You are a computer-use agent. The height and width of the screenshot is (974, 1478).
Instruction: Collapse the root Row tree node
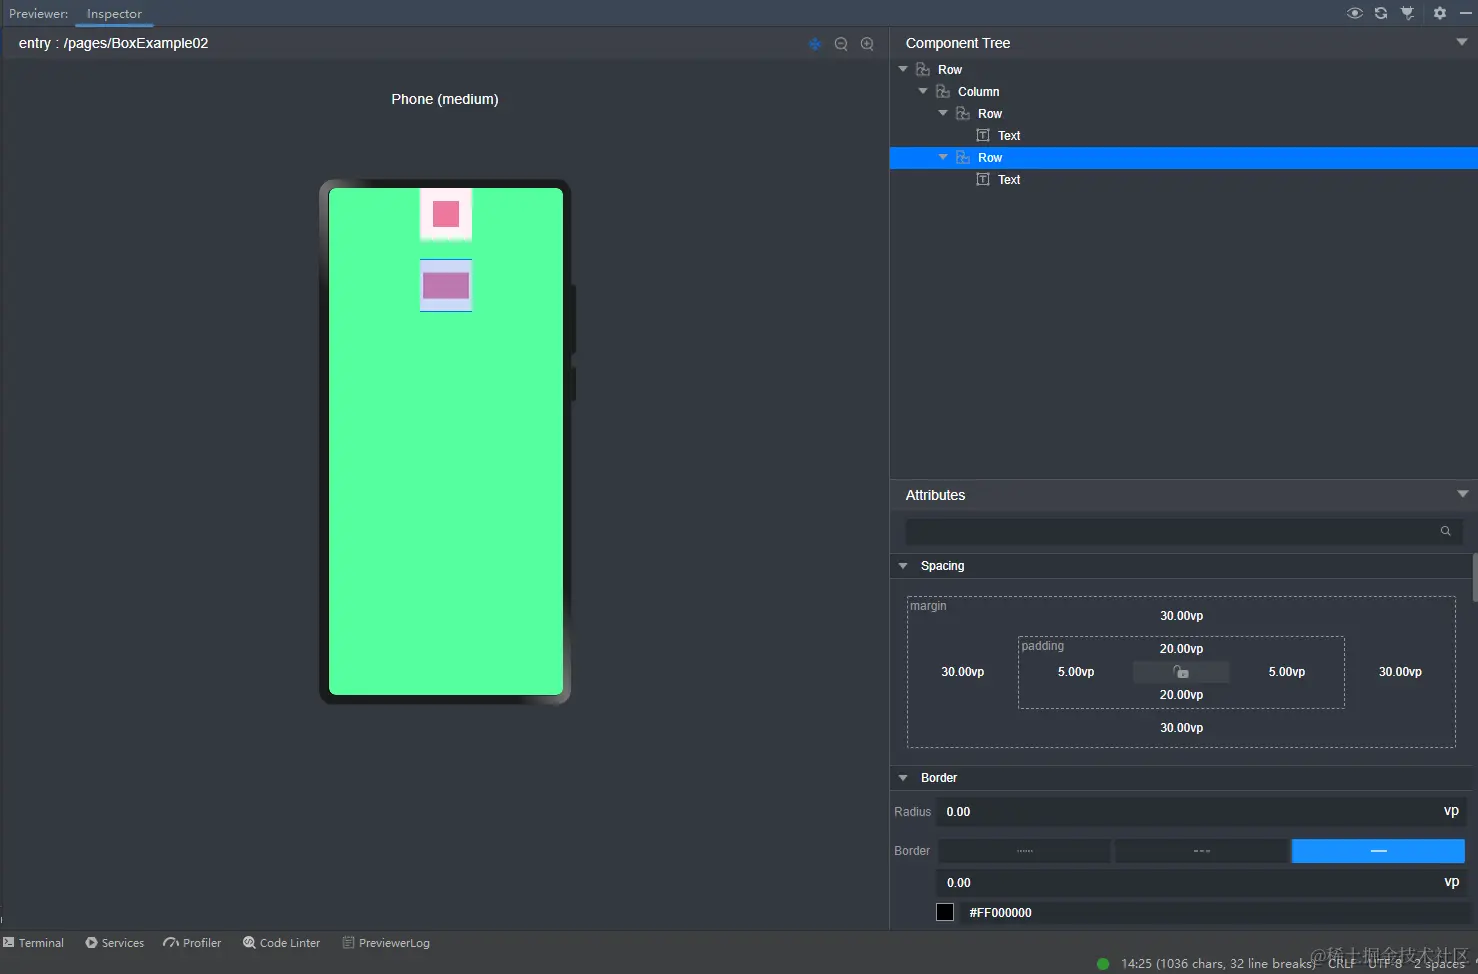[x=903, y=69]
